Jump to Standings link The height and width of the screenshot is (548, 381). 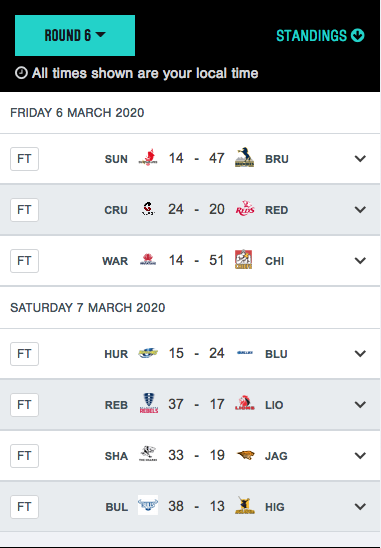[x=320, y=36]
